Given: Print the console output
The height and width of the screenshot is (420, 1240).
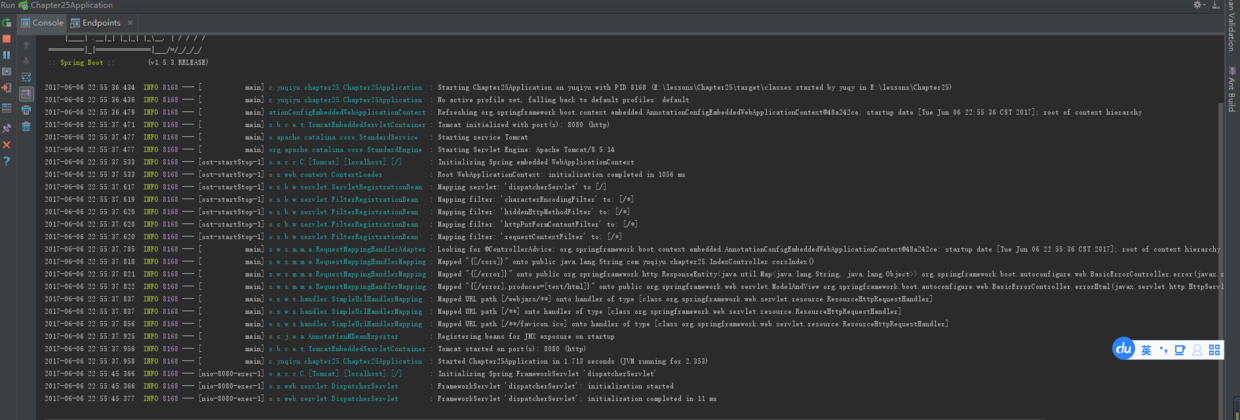Looking at the screenshot, I should pyautogui.click(x=26, y=109).
